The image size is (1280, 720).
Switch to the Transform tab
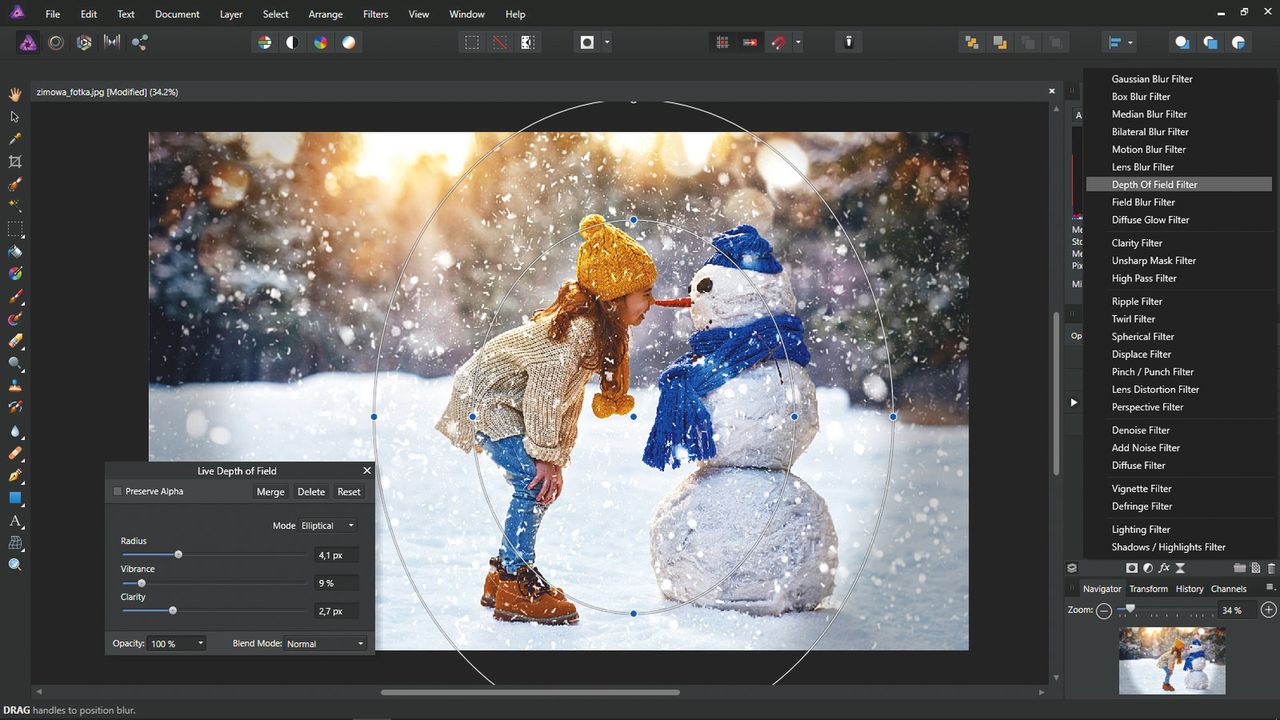pos(1148,589)
